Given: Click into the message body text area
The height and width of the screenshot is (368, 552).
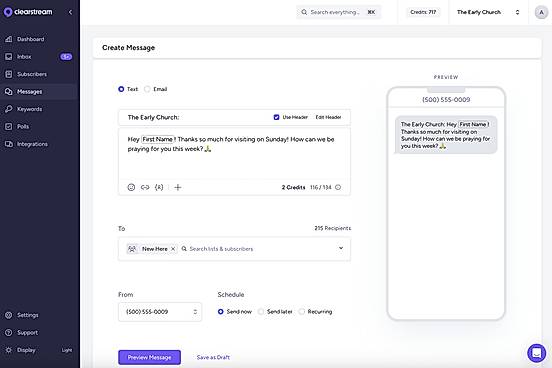Looking at the screenshot, I should (x=234, y=154).
